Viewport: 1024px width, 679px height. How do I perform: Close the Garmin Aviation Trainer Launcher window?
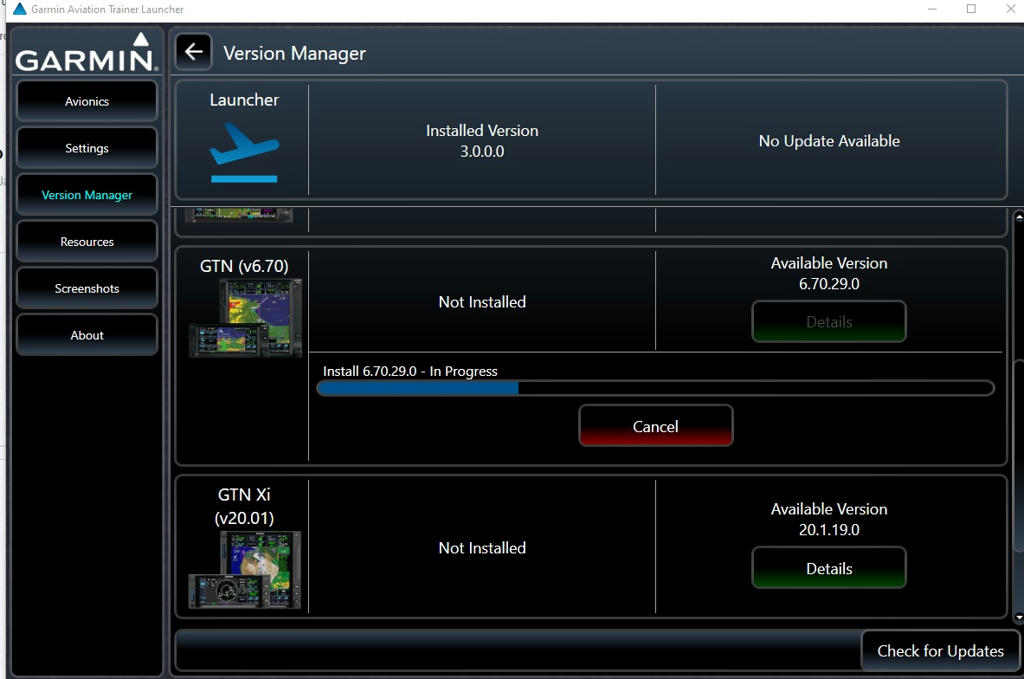point(1010,9)
